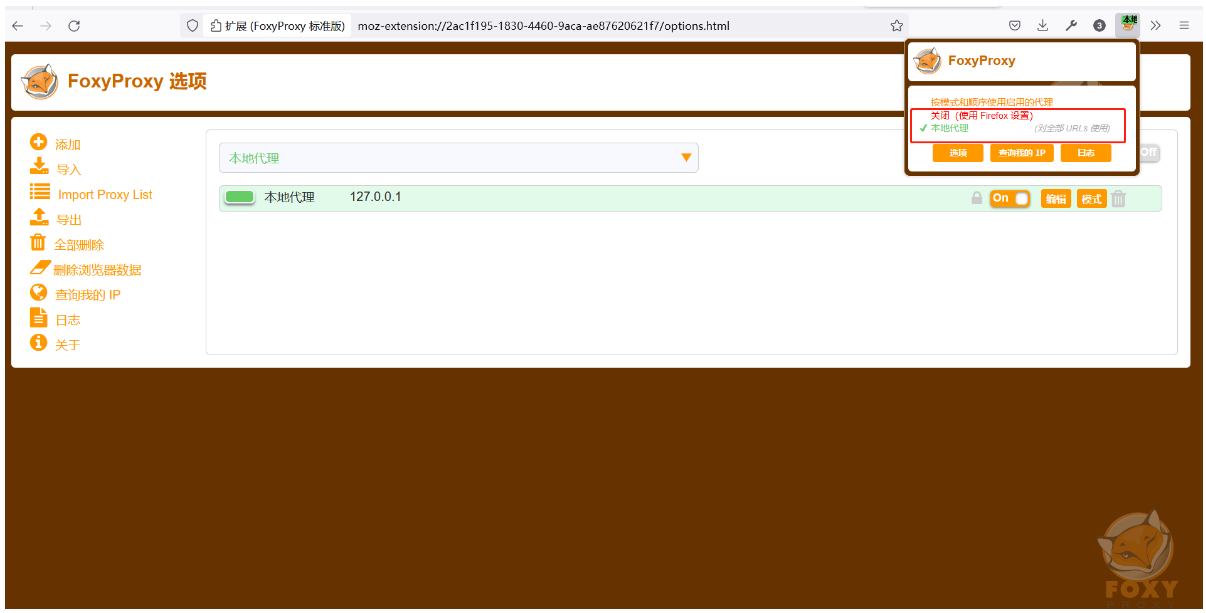
Task: Click the fox logo beside FoxyProxy 选项
Action: (x=40, y=82)
